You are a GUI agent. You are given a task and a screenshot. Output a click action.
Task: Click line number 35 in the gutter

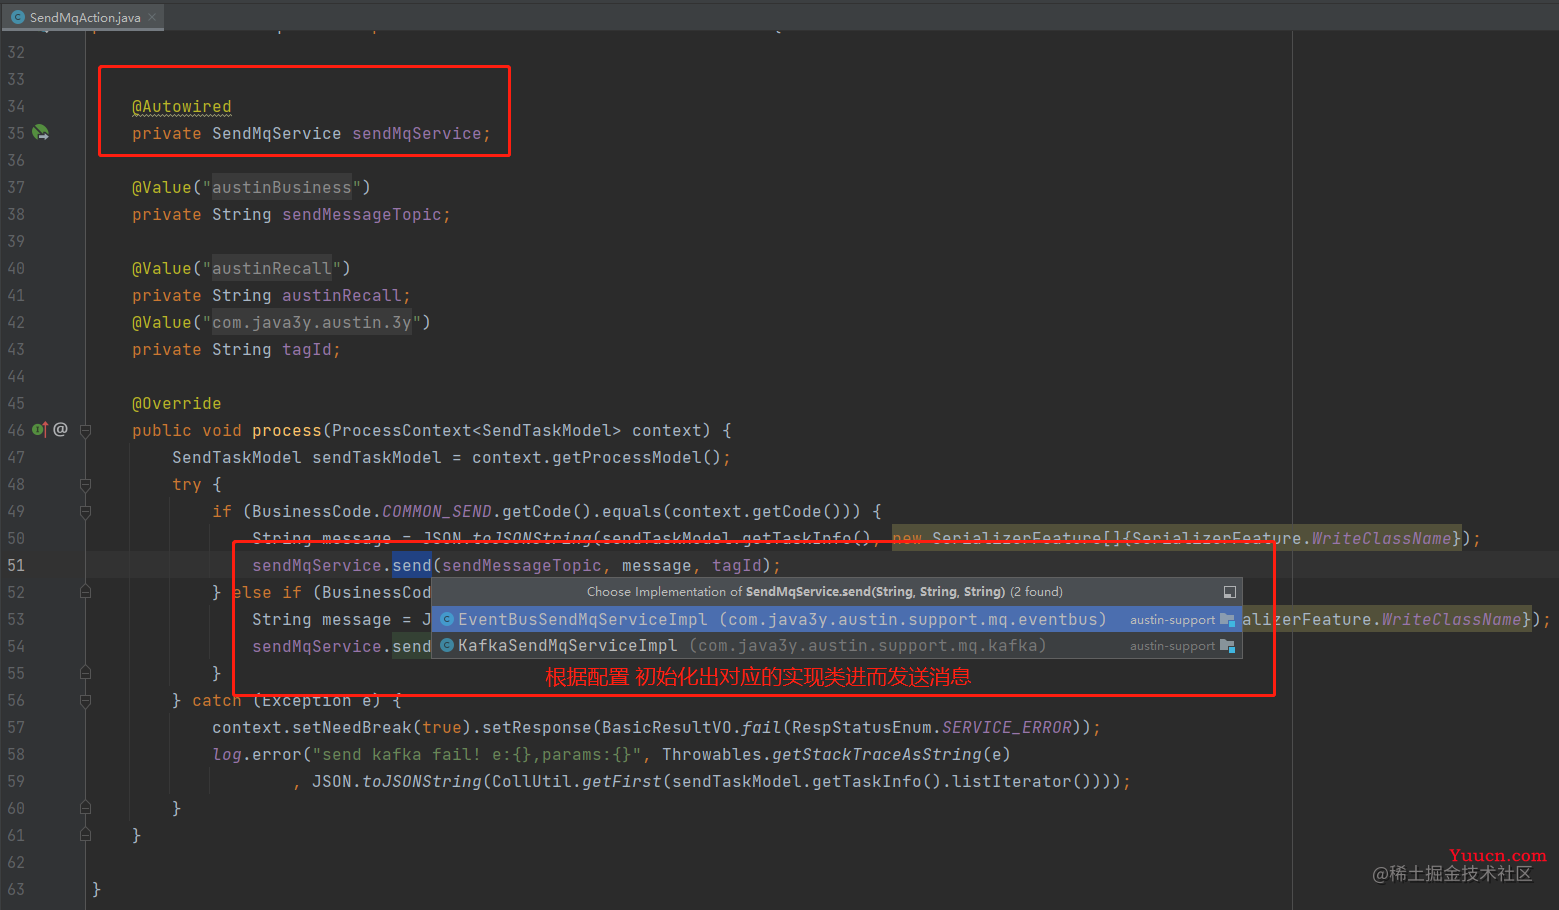(16, 133)
